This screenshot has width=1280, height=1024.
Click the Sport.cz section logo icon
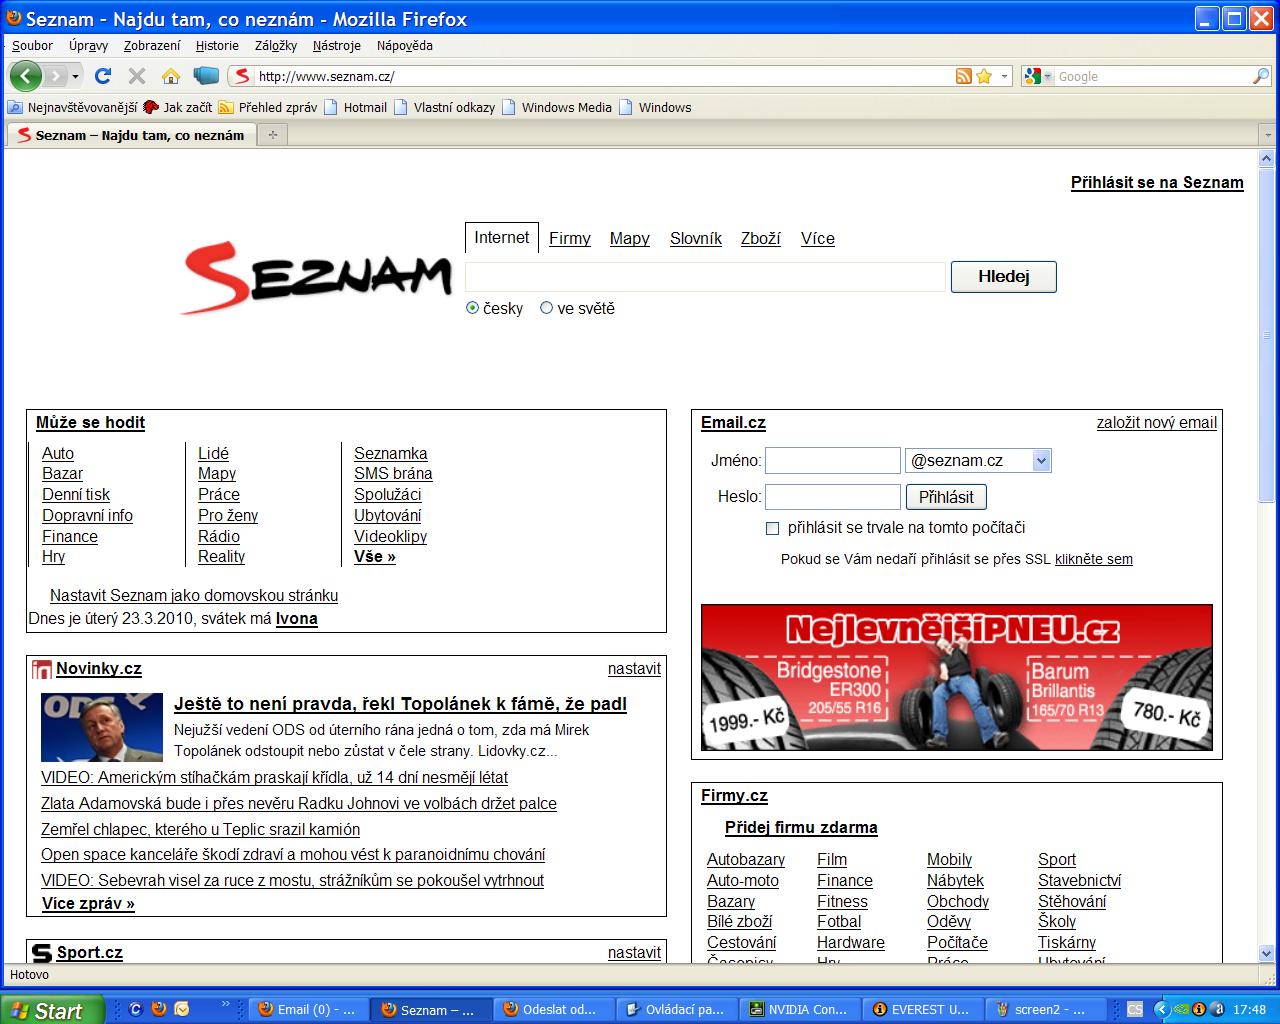42,953
